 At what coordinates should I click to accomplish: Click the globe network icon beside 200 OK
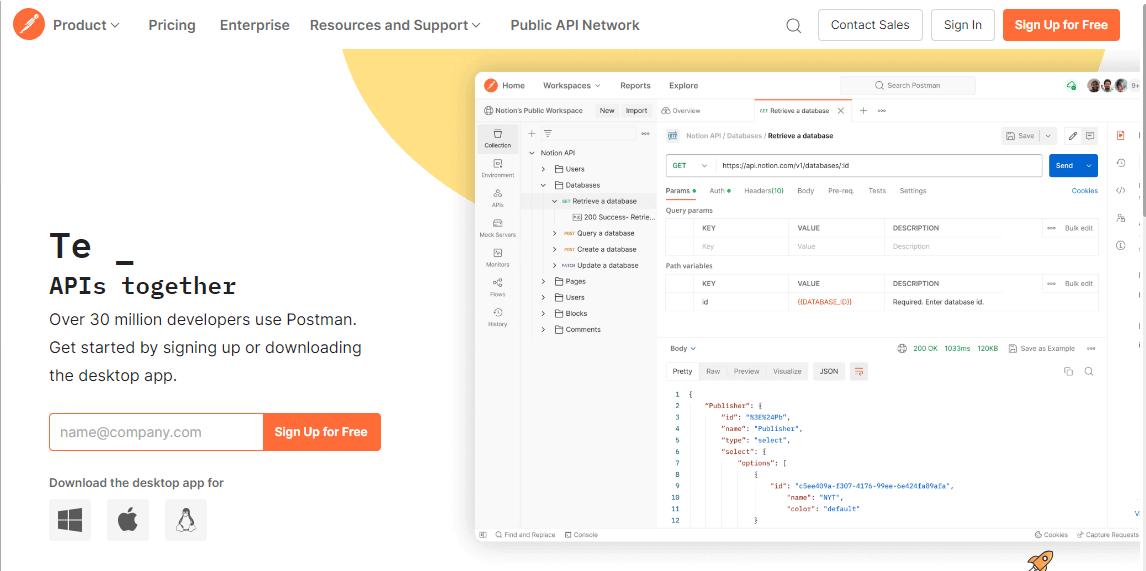coord(902,349)
